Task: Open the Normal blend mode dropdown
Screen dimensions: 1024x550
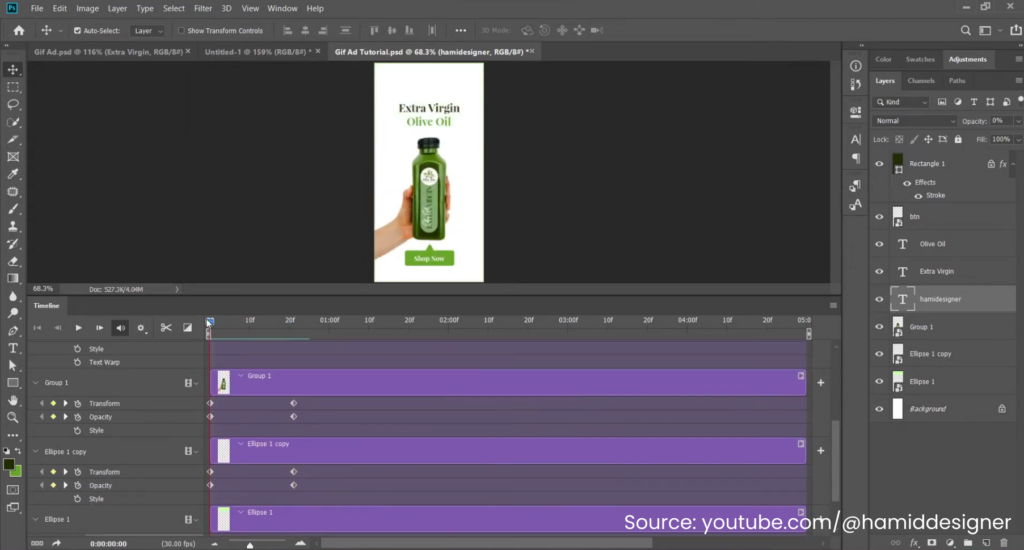Action: [x=915, y=121]
